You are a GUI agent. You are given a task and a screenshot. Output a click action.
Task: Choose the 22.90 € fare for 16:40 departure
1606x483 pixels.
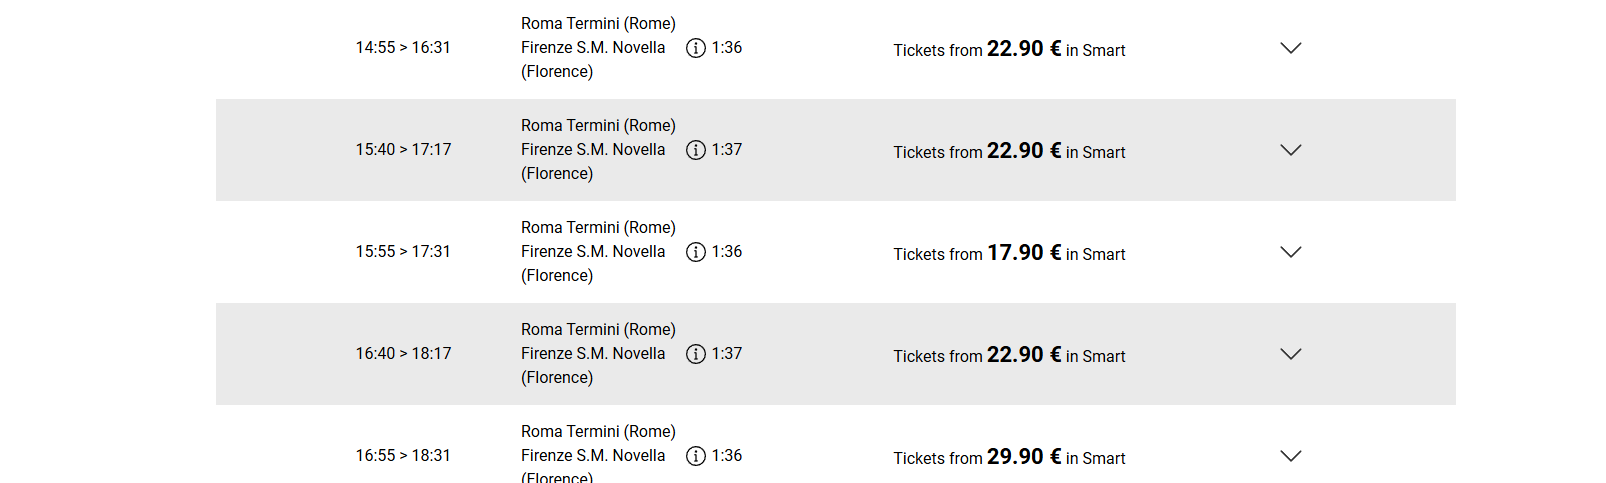(1024, 355)
